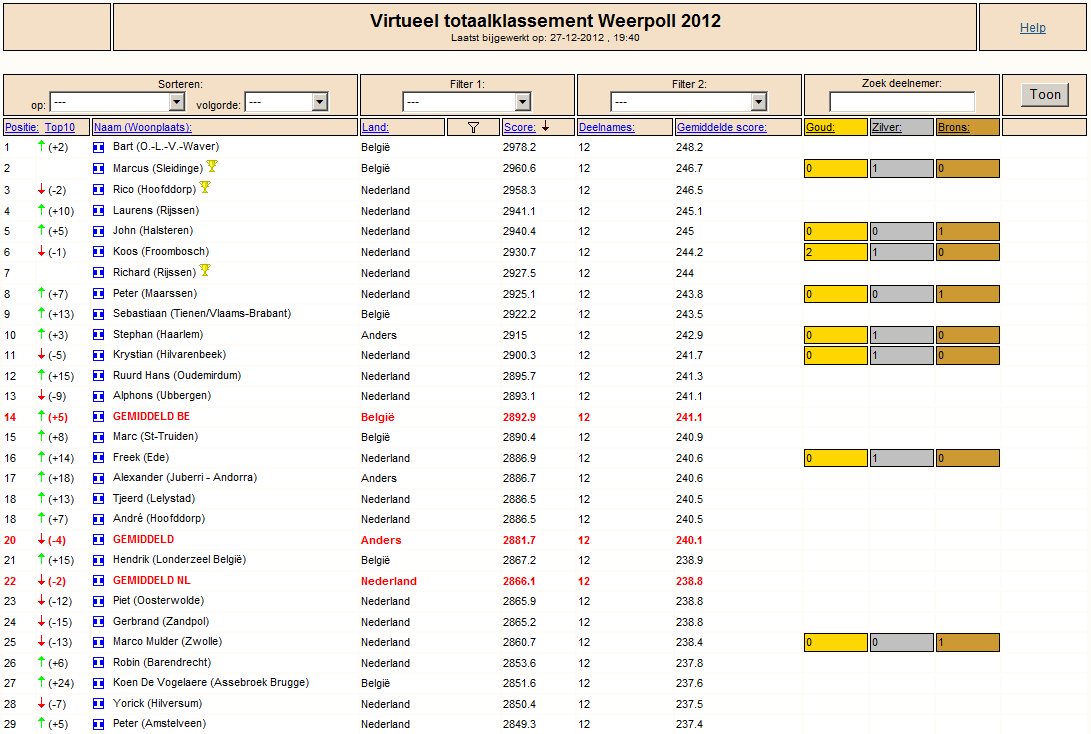The width and height of the screenshot is (1091, 734).
Task: Sort by Gemiddelde score column header
Action: [722, 127]
